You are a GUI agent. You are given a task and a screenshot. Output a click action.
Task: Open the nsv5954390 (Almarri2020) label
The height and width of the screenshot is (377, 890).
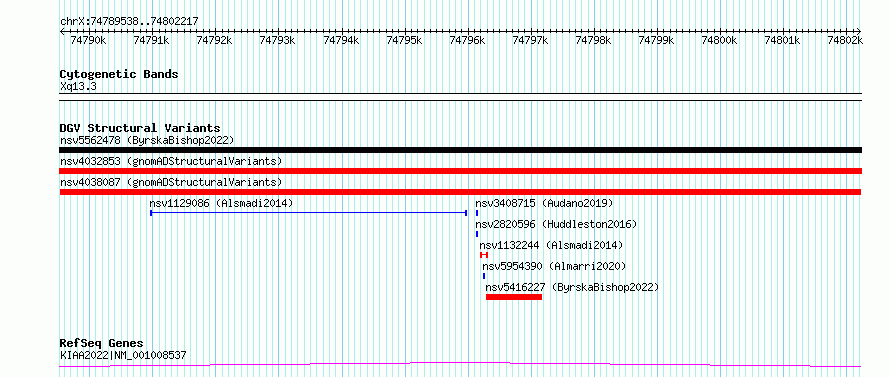click(x=554, y=266)
